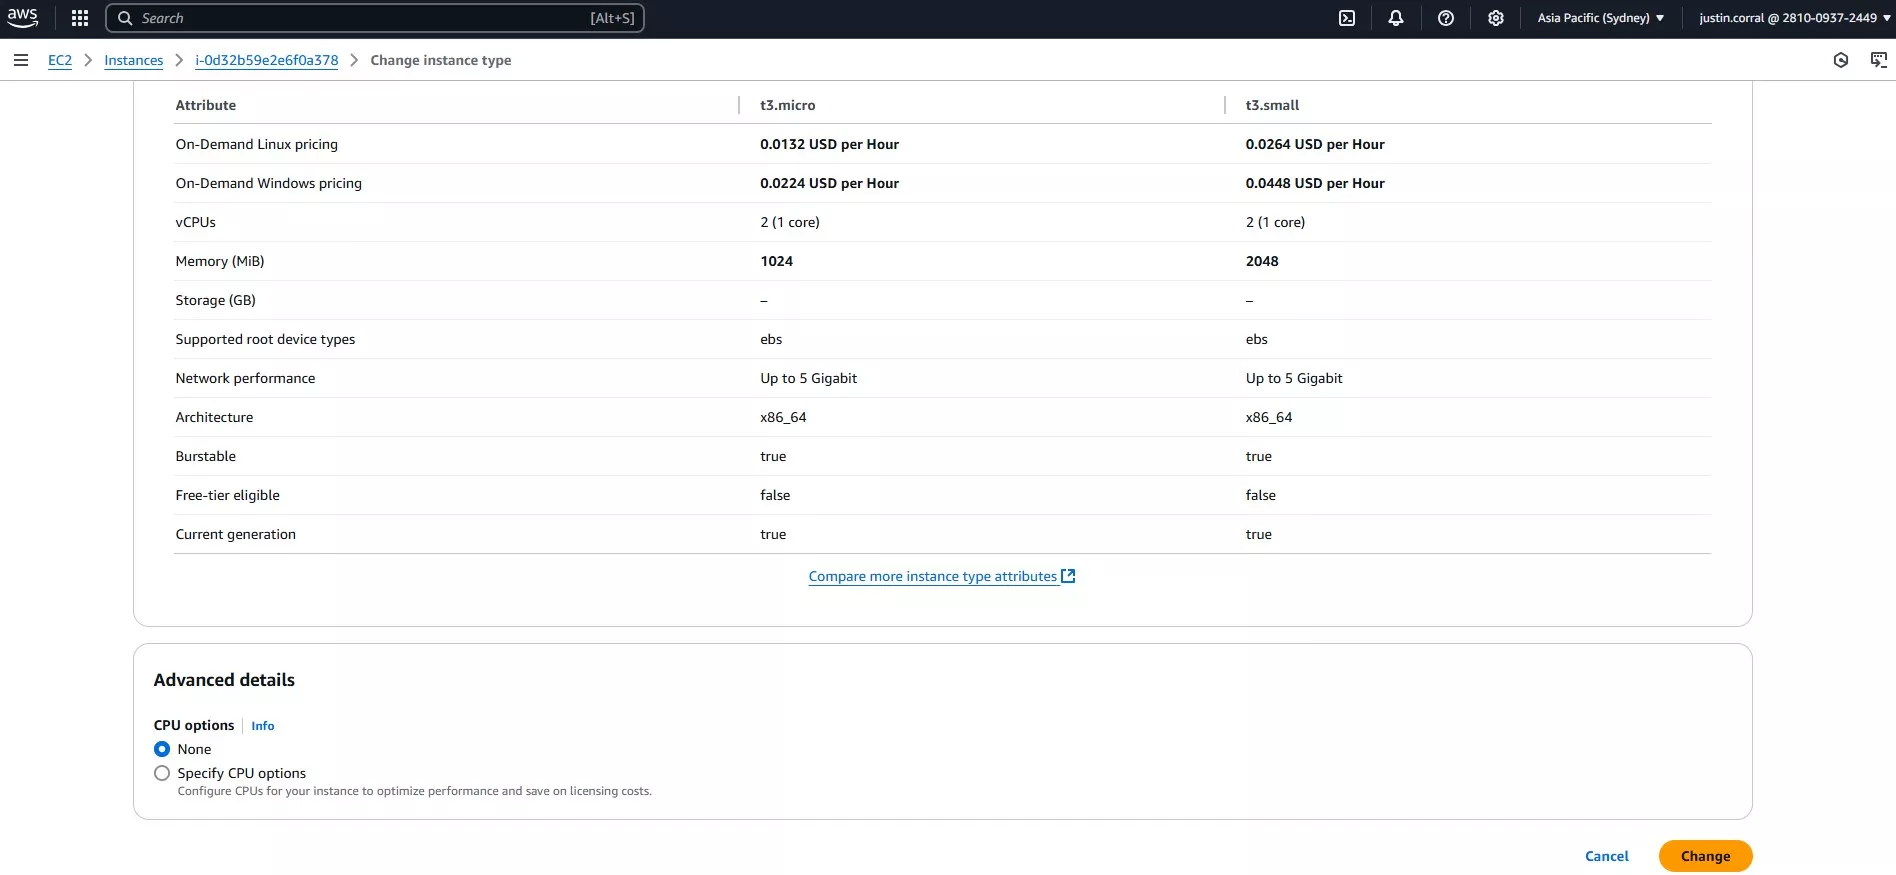This screenshot has height=875, width=1896.
Task: Navigate to the Instances breadcrumb
Action: [x=133, y=60]
